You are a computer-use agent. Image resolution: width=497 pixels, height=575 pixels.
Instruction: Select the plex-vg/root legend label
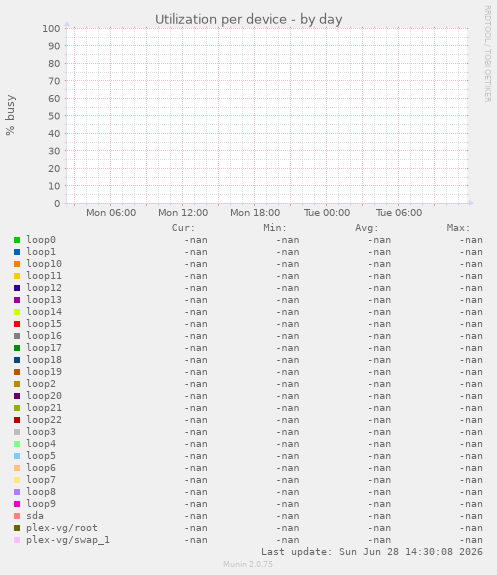tap(62, 528)
